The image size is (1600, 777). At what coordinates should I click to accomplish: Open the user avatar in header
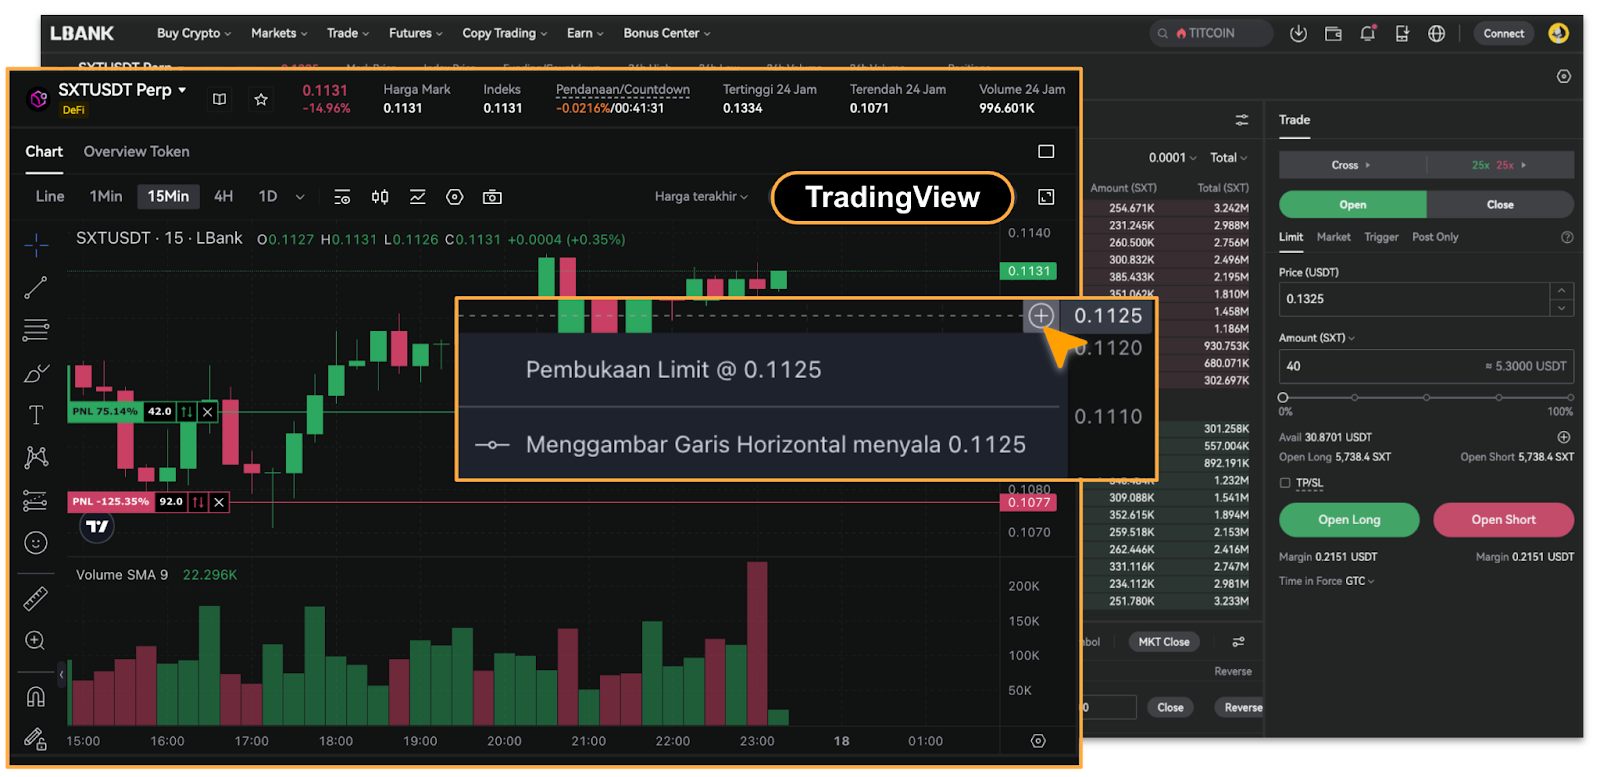pos(1558,33)
